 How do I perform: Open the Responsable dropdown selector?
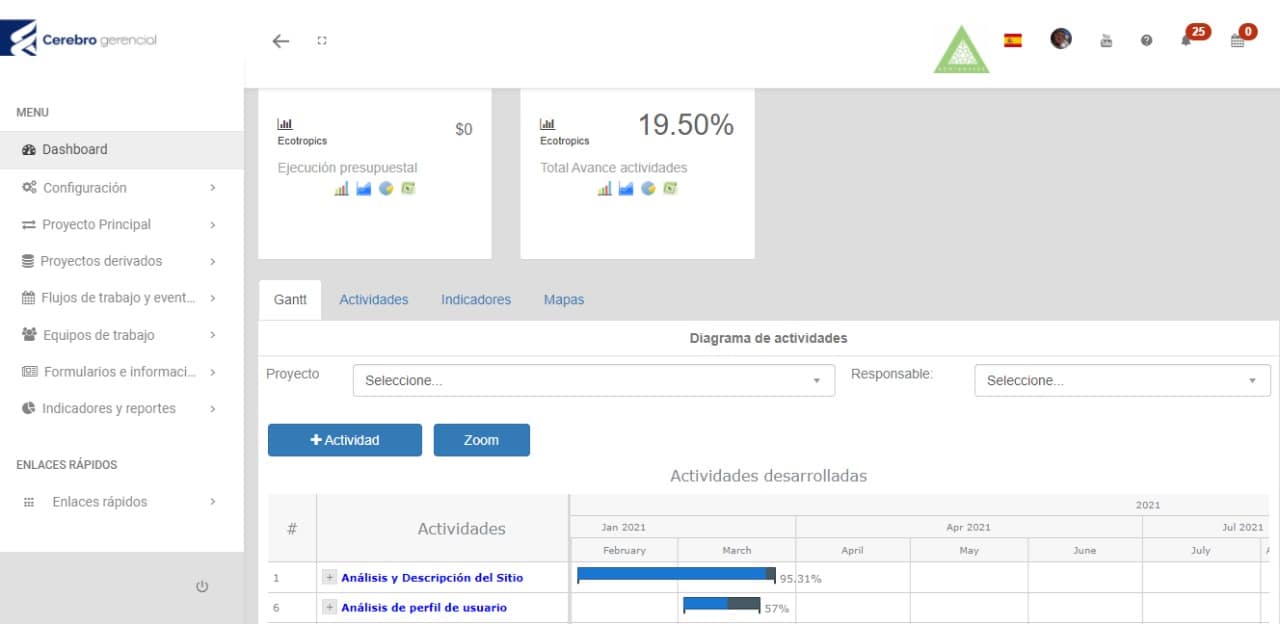(1122, 381)
